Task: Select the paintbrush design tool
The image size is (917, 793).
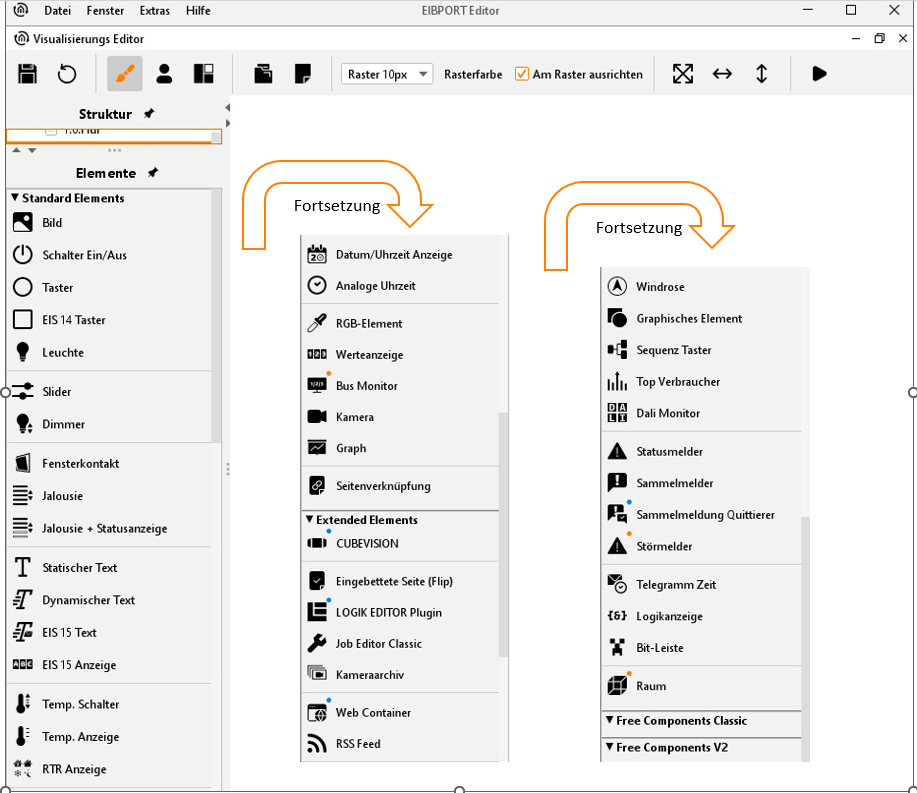Action: tap(125, 74)
